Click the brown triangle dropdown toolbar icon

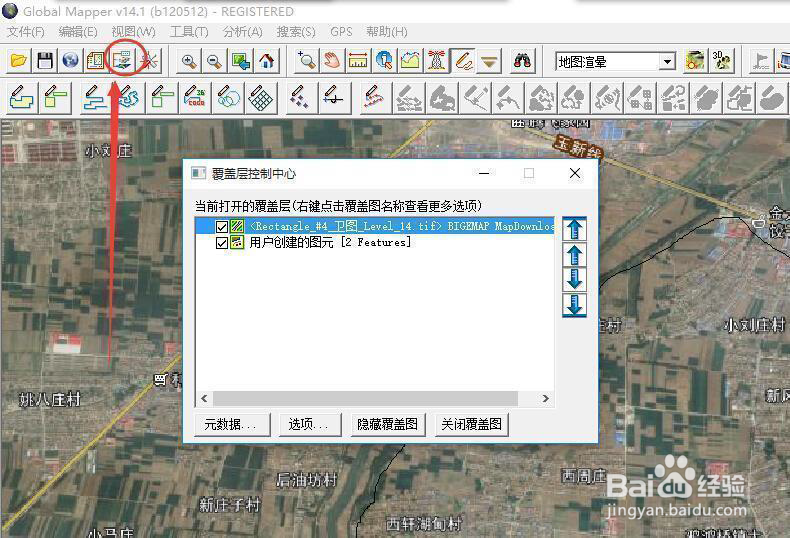coord(489,61)
